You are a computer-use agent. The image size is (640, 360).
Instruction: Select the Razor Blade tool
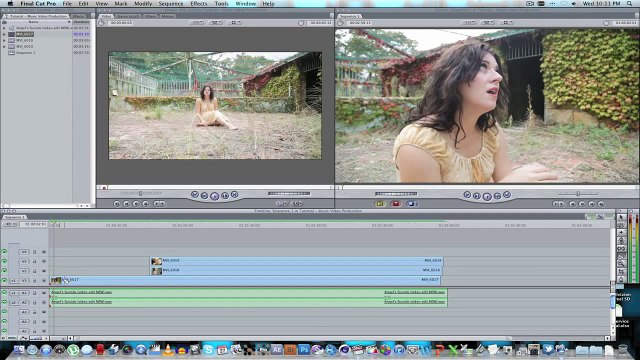(621, 256)
